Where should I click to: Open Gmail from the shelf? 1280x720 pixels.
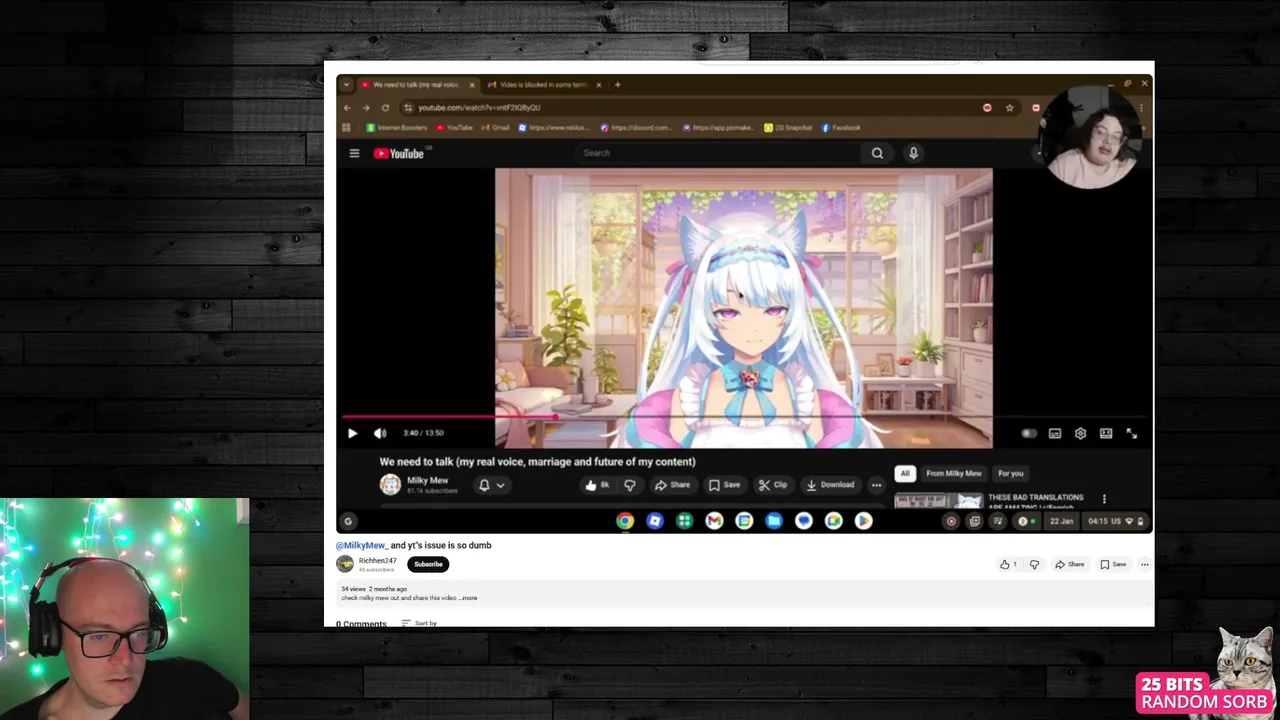714,521
